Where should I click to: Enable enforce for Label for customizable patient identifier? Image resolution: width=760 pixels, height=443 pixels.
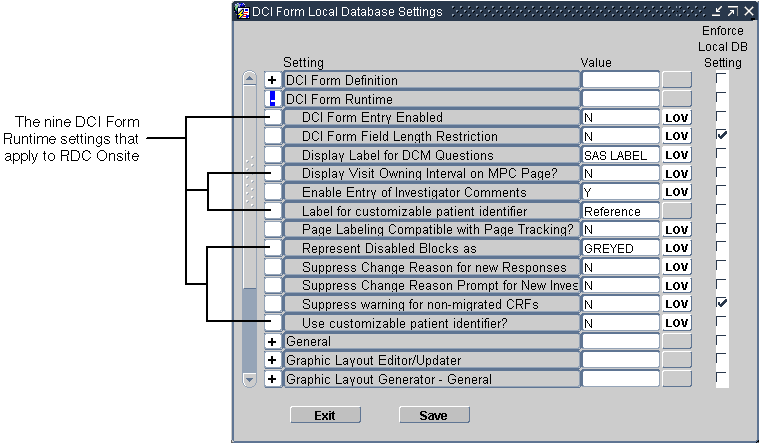(721, 209)
